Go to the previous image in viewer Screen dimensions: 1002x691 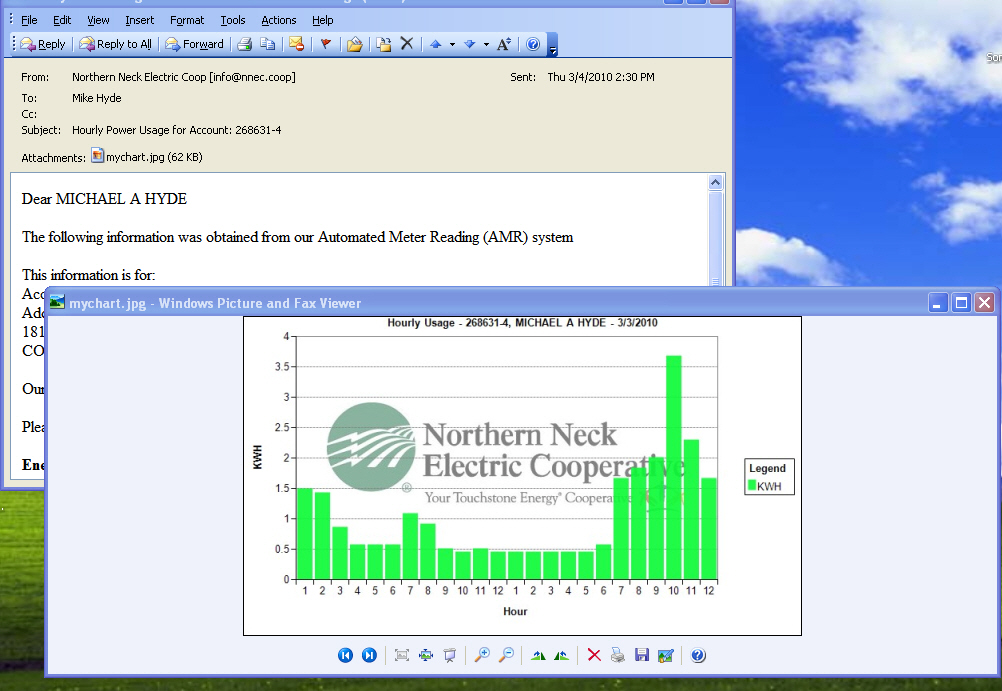pos(345,655)
